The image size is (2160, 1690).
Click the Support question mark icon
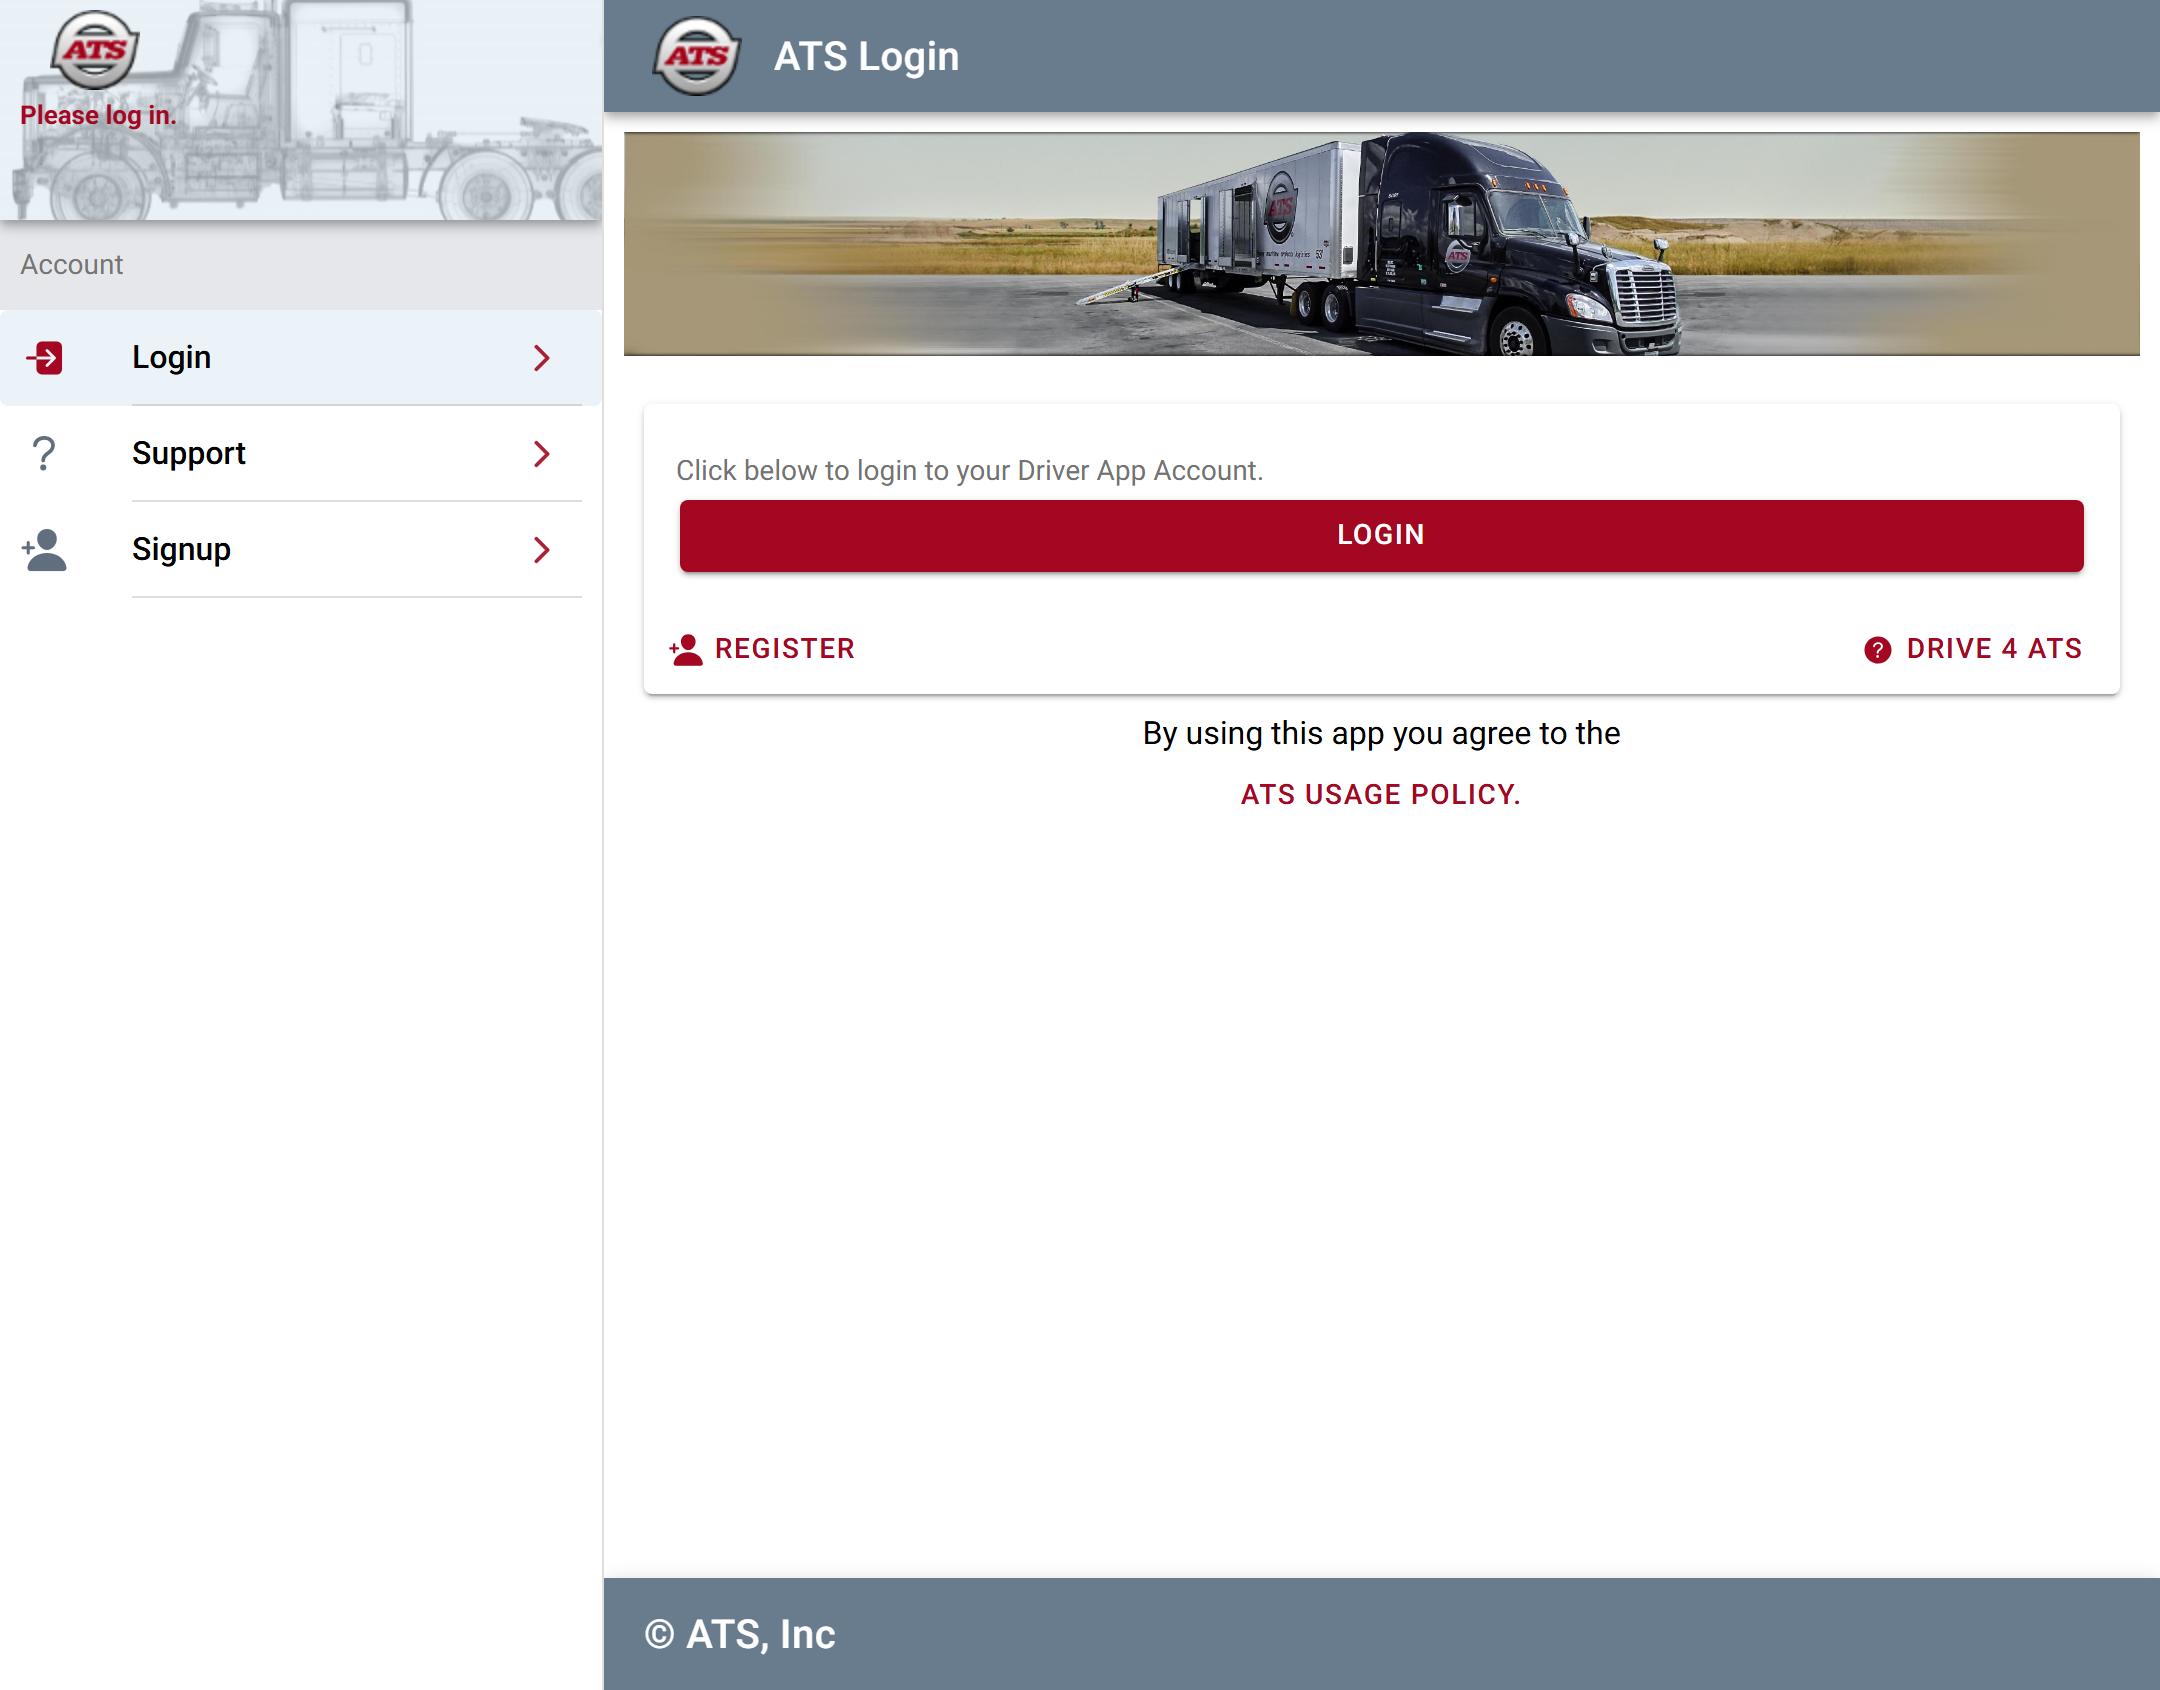click(44, 453)
